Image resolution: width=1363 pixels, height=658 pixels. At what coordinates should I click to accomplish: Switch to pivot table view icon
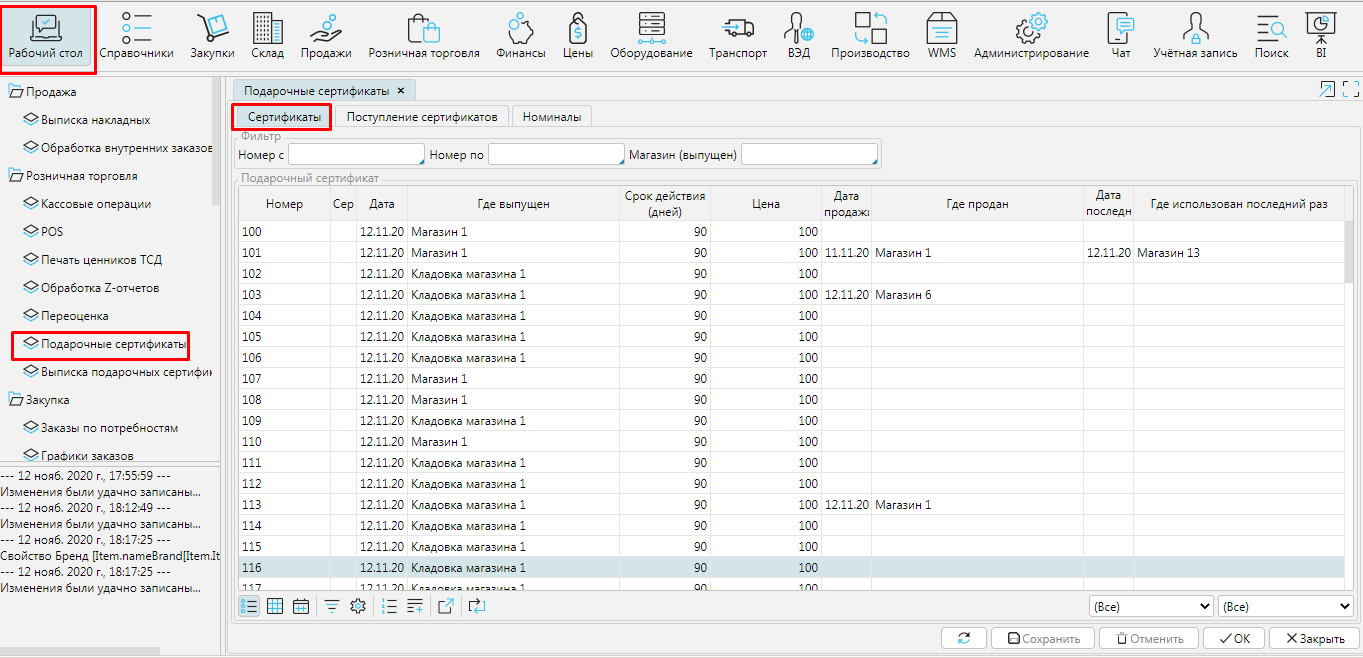(x=275, y=606)
